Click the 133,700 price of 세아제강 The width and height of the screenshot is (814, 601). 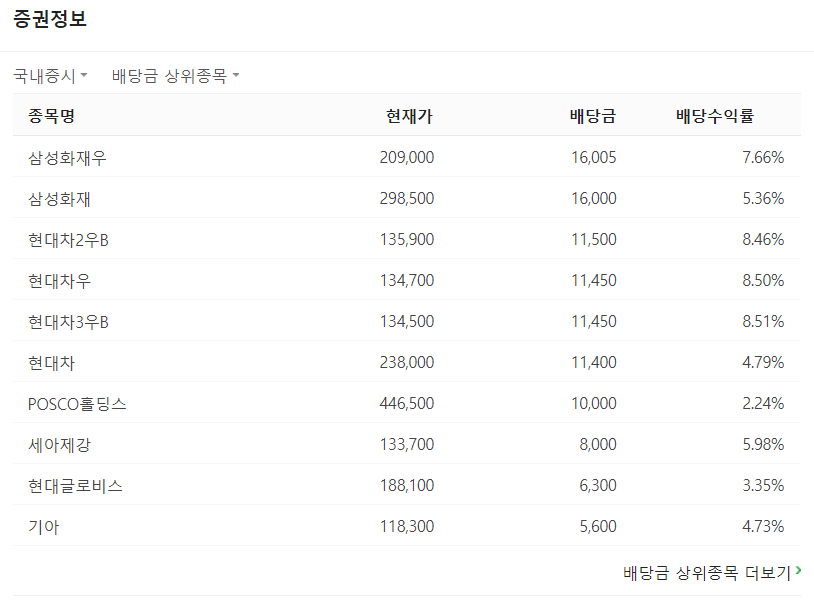[x=406, y=444]
